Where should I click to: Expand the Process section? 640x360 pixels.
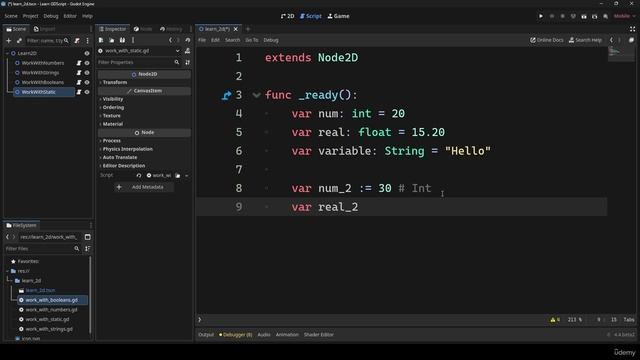[x=111, y=141]
